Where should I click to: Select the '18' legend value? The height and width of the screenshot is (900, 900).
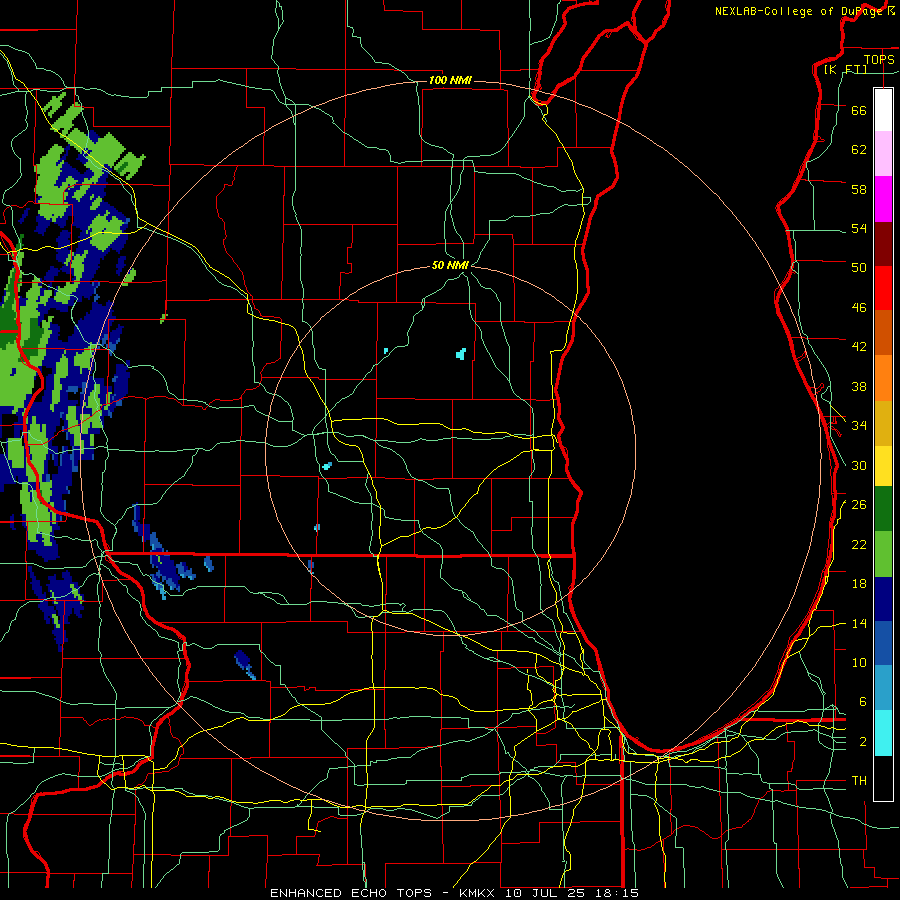tap(859, 584)
